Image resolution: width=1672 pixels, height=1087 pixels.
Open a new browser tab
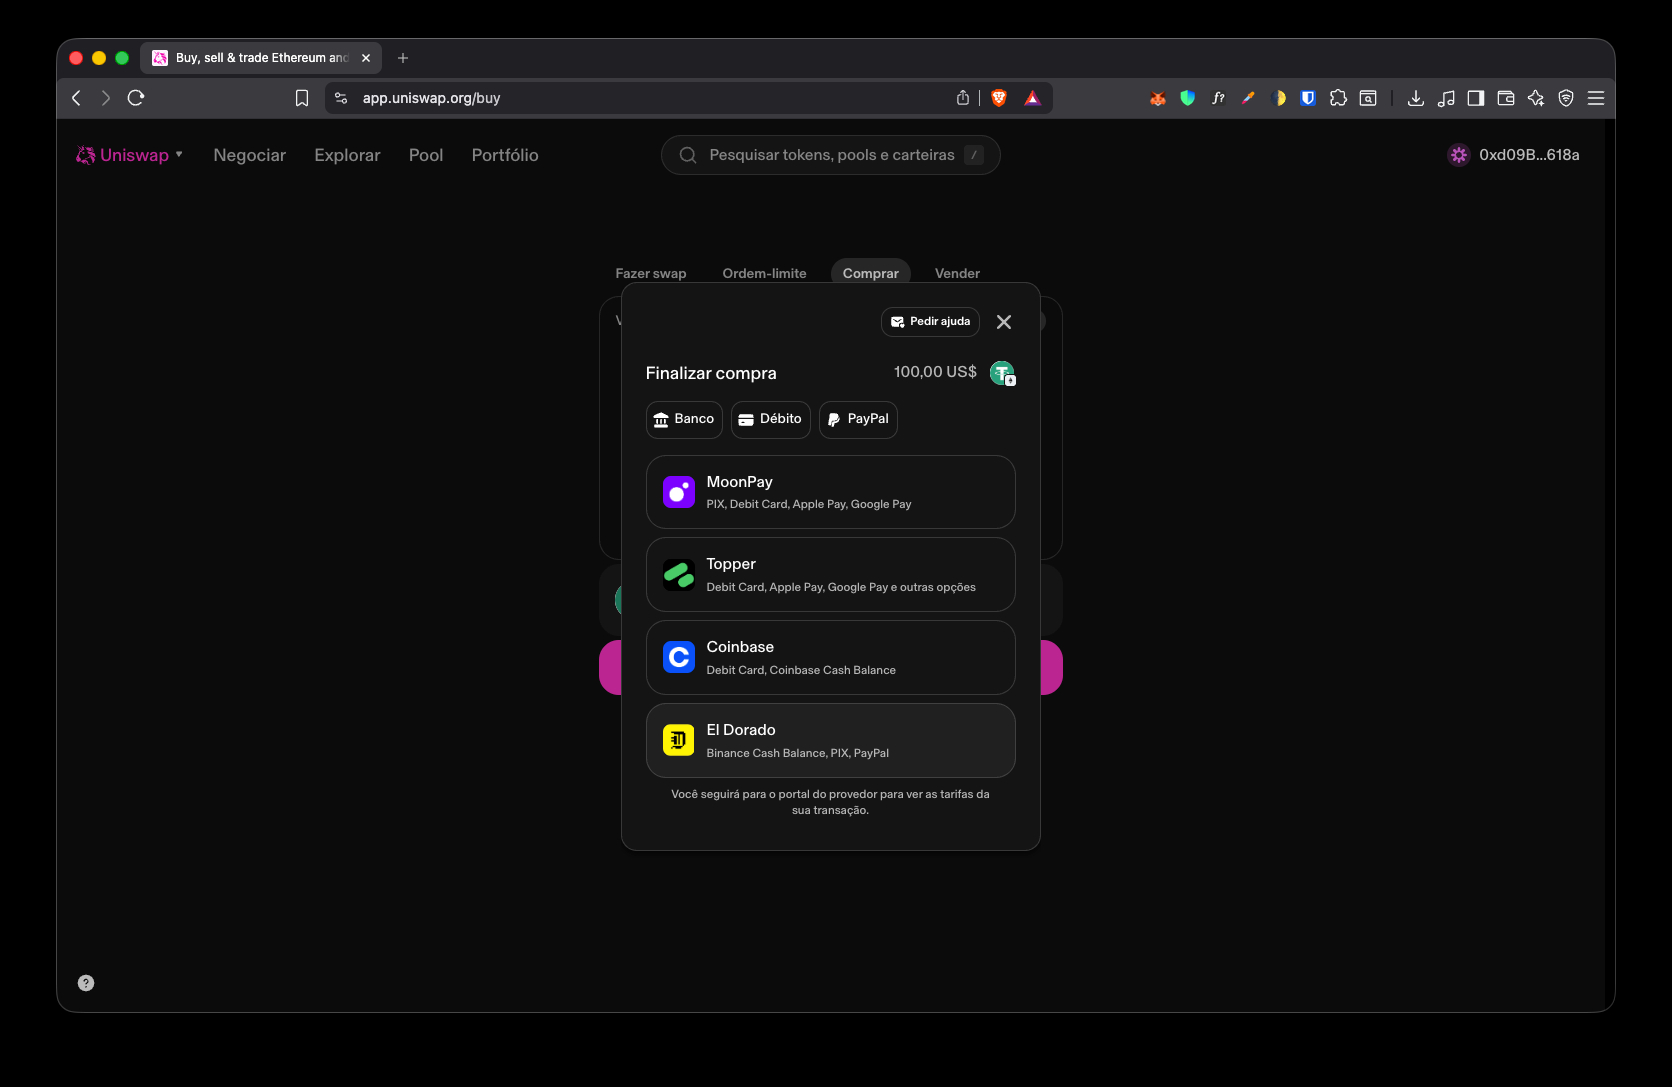403,58
